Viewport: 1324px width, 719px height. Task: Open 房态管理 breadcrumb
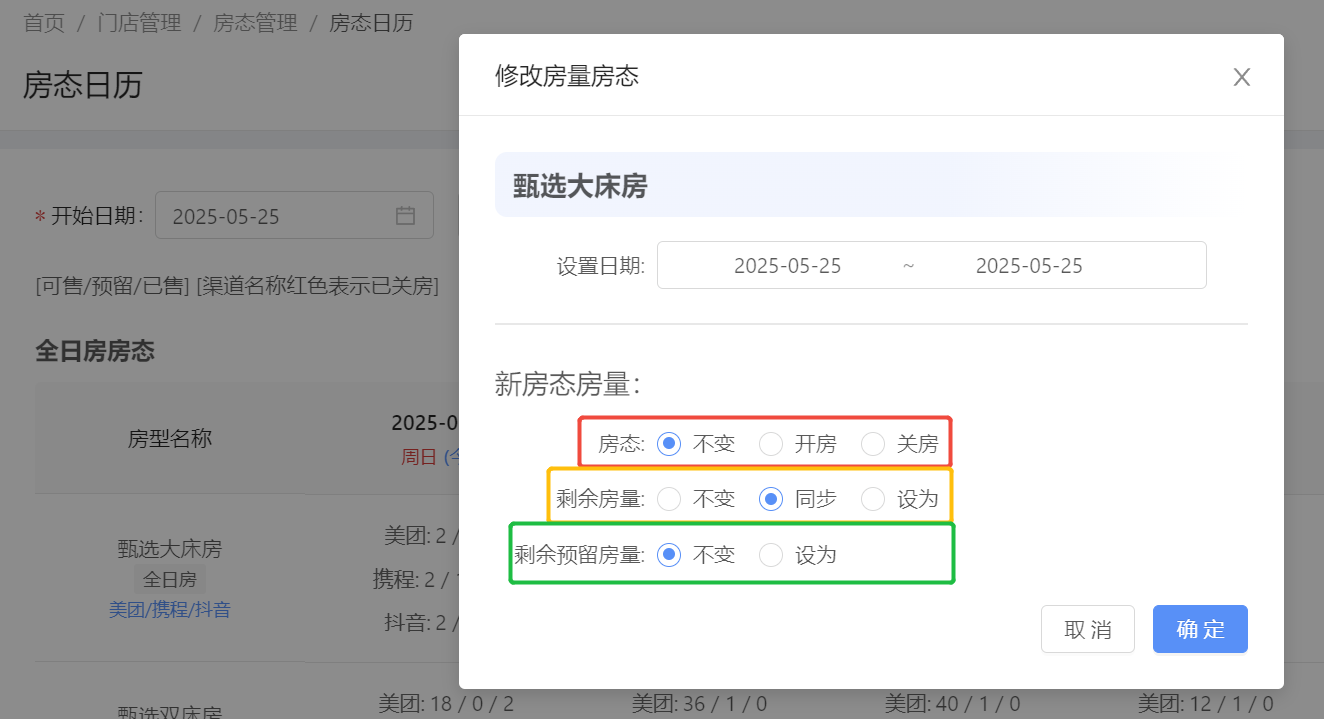point(256,23)
